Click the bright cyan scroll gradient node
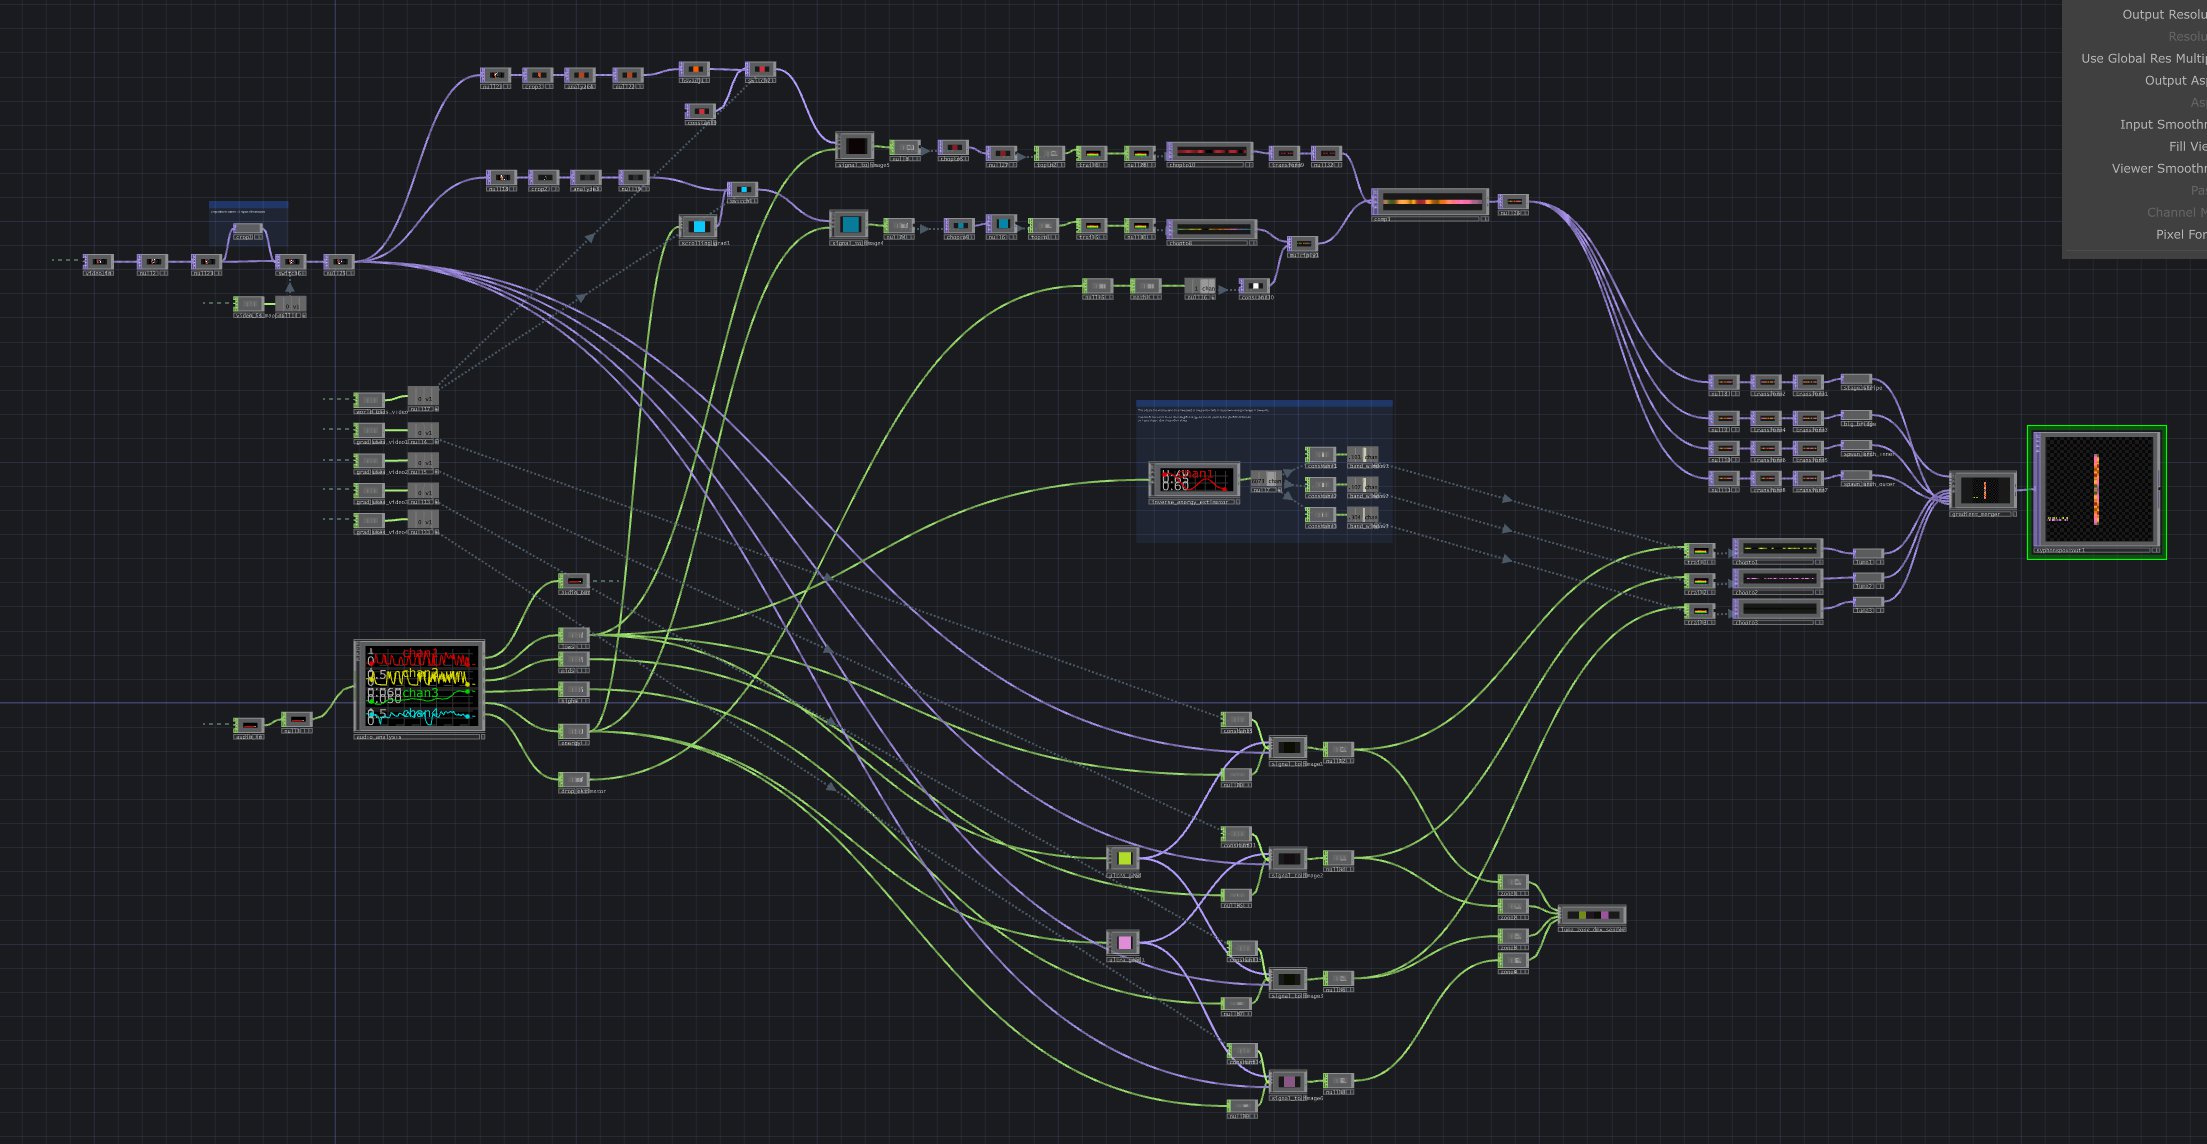Viewport: 2207px width, 1144px height. (698, 229)
